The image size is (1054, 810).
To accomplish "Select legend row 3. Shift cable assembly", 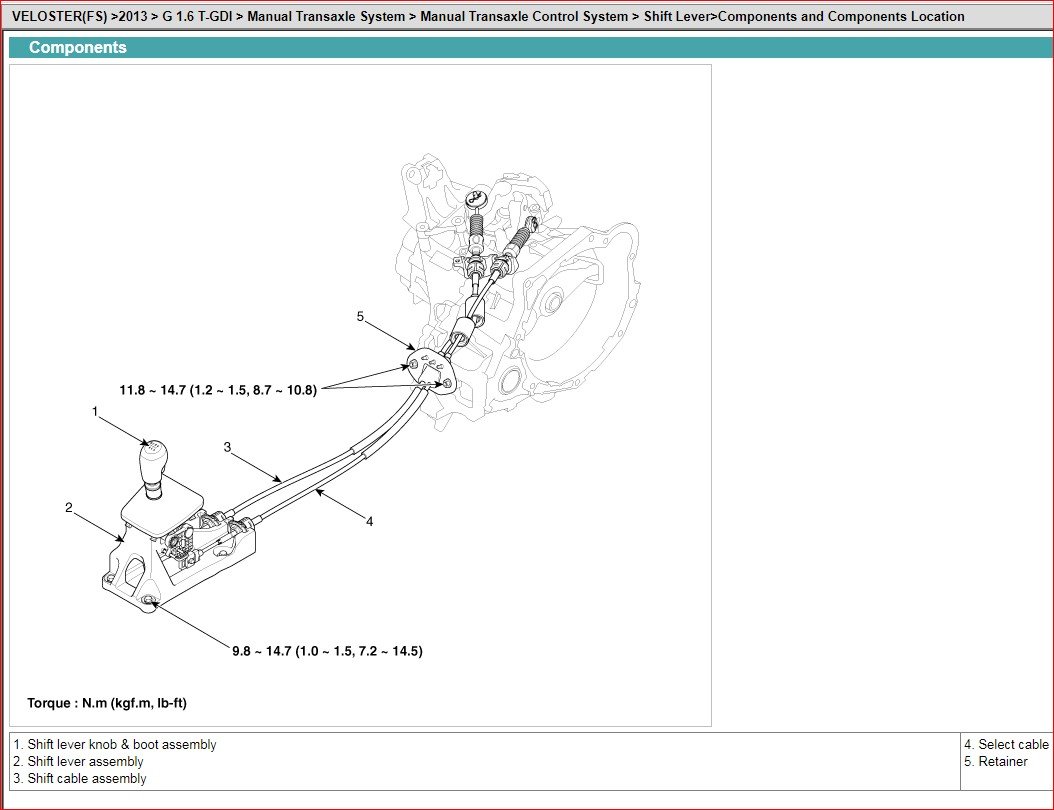I will point(79,778).
